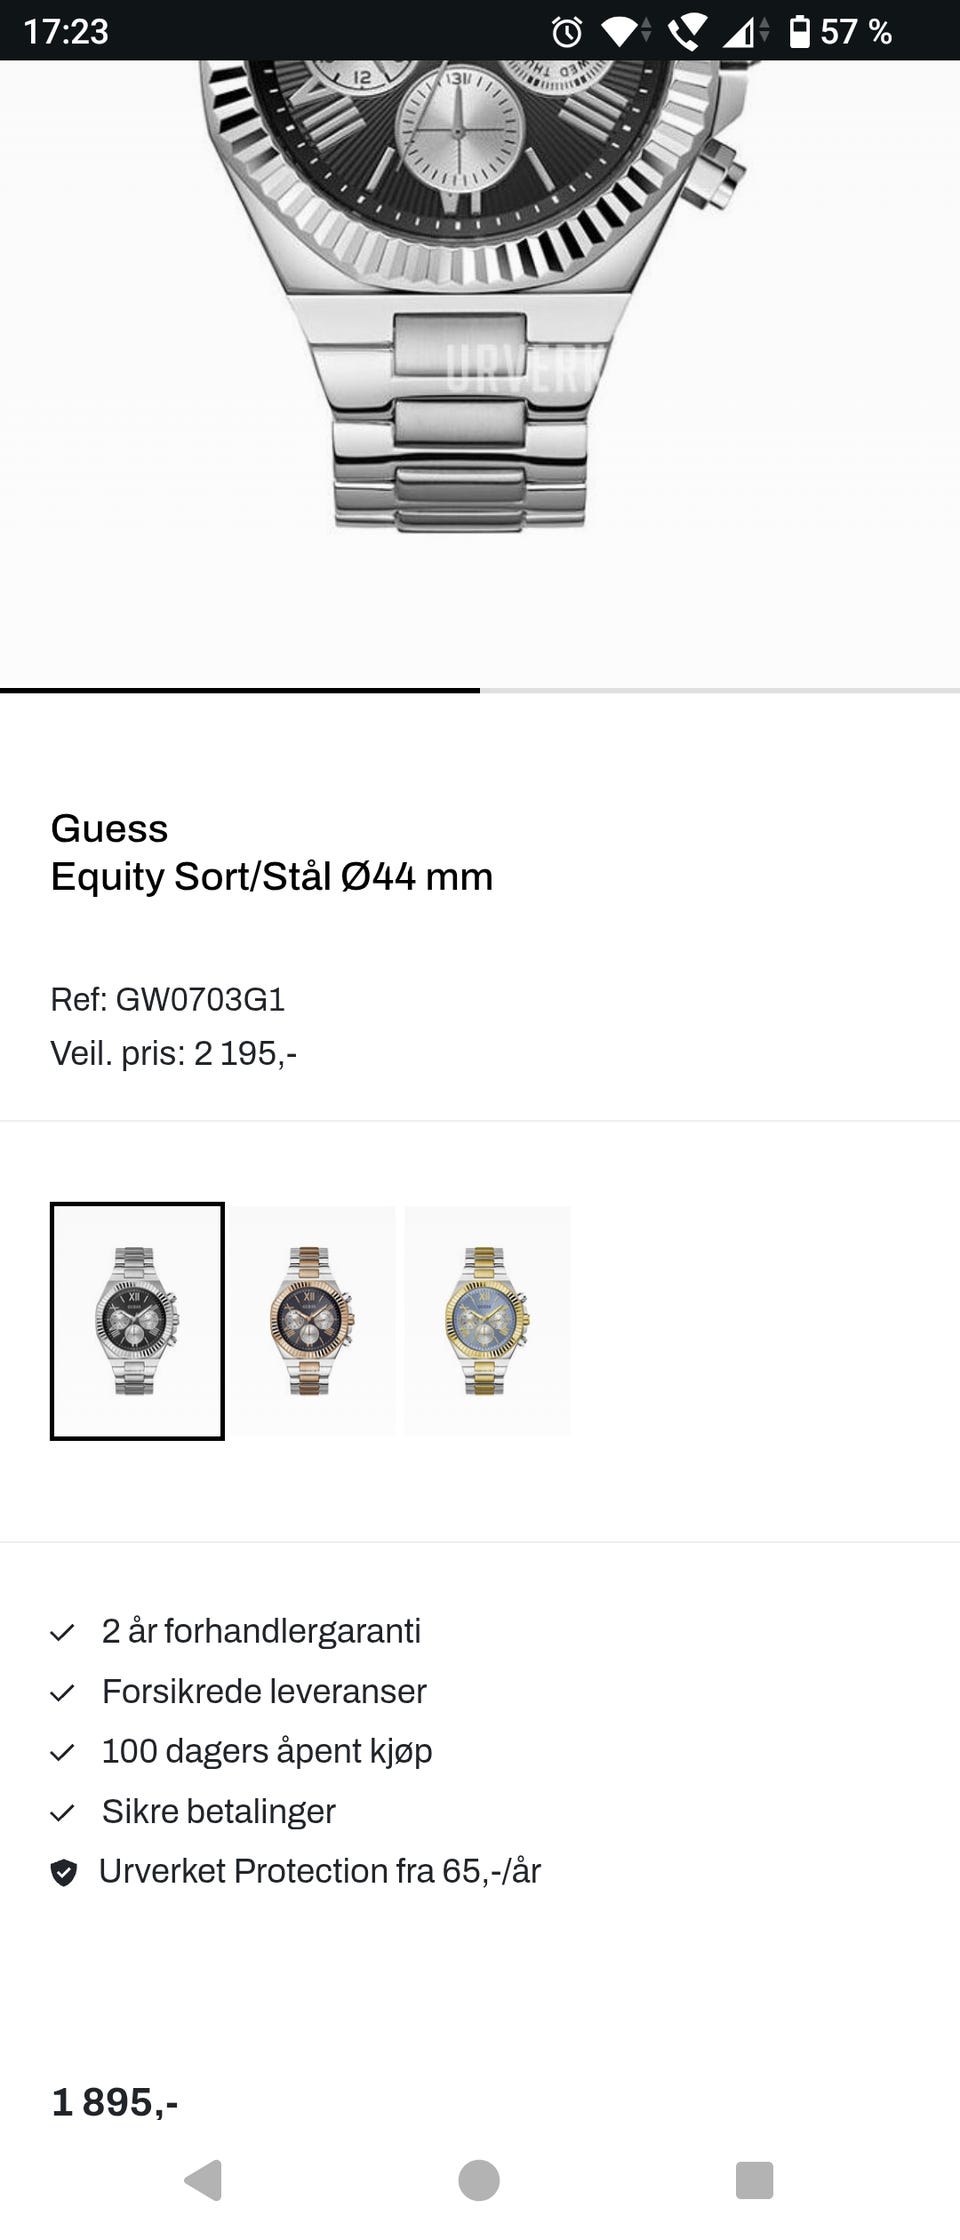Tap checkmark beside 2 år forhandlergaranti

tap(64, 1630)
